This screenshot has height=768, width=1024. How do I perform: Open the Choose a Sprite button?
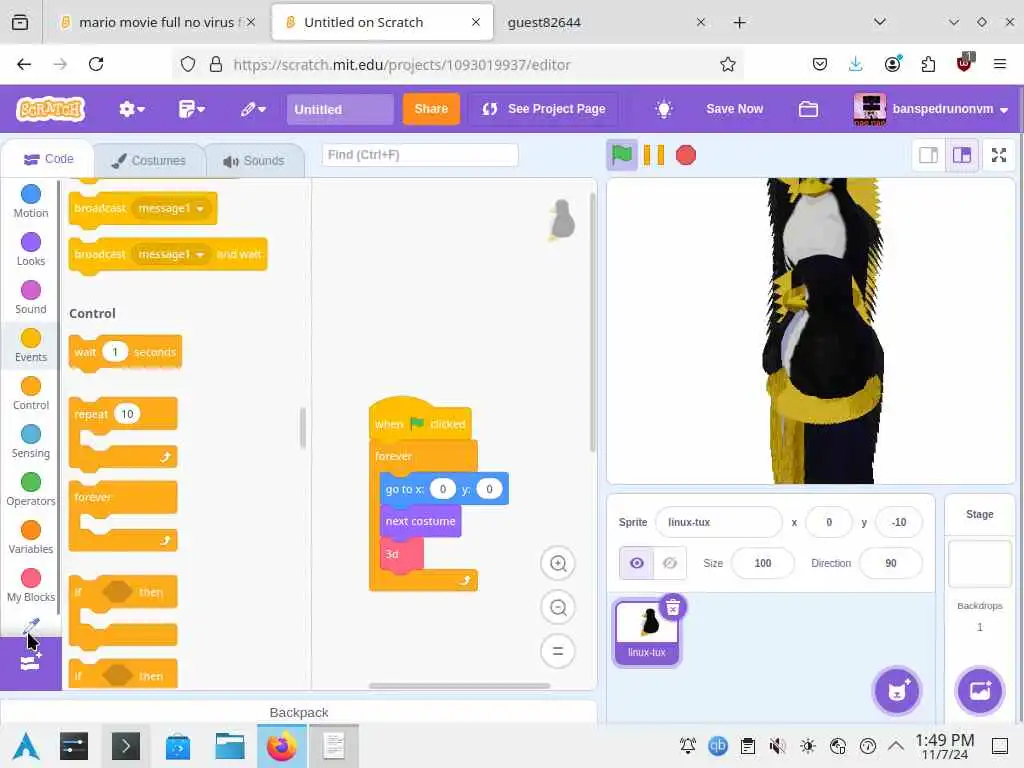coord(897,691)
